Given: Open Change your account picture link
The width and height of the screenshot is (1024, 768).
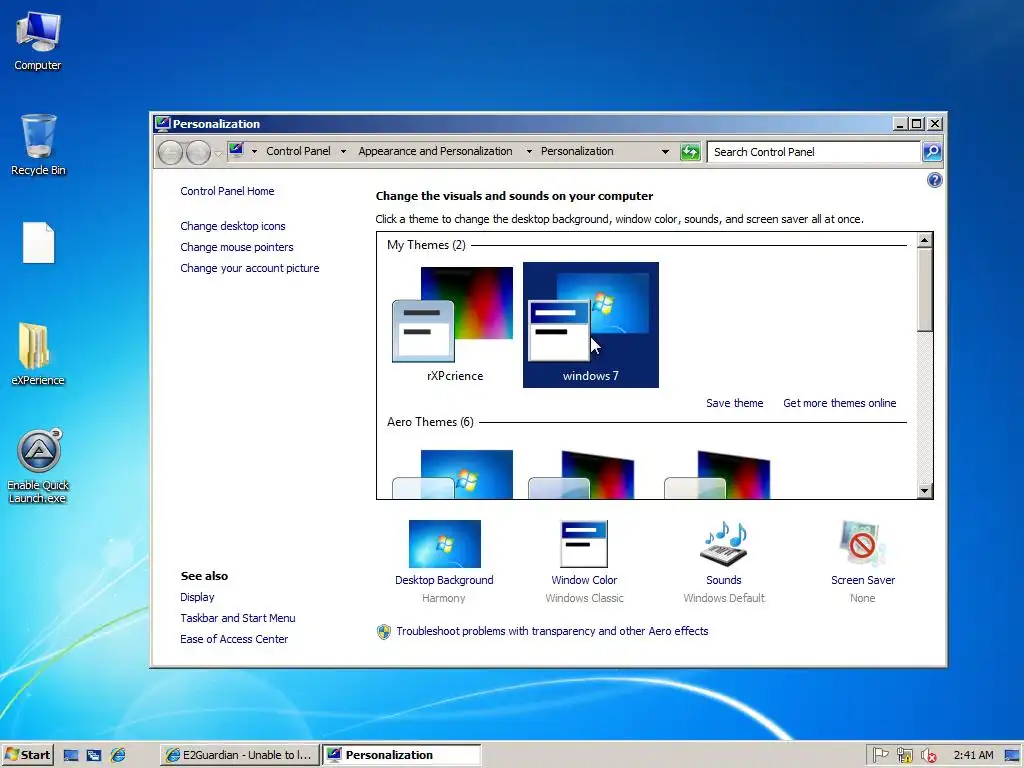Looking at the screenshot, I should click(249, 268).
